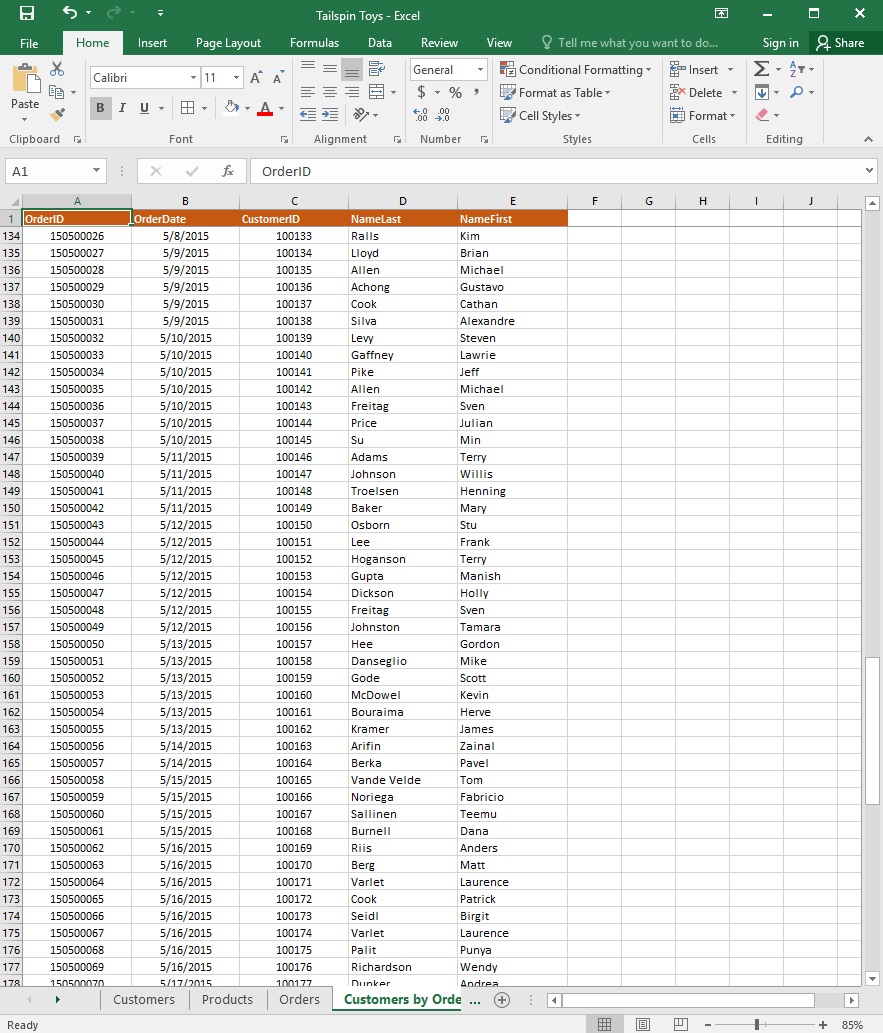The width and height of the screenshot is (883, 1033).
Task: Toggle Bottom Align vertical alignment
Action: (x=353, y=69)
